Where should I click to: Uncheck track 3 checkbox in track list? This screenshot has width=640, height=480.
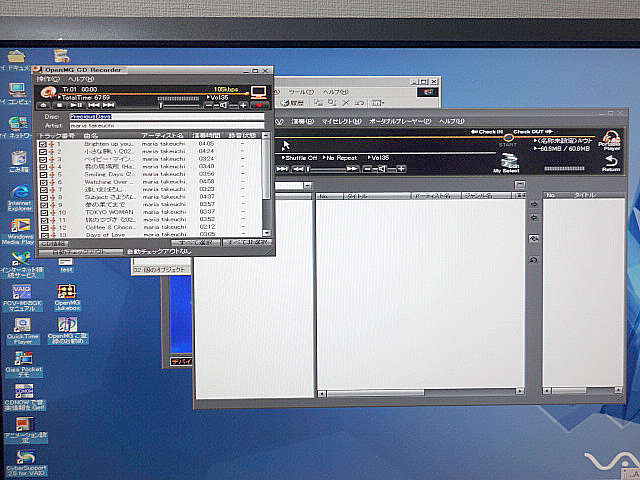[43, 159]
